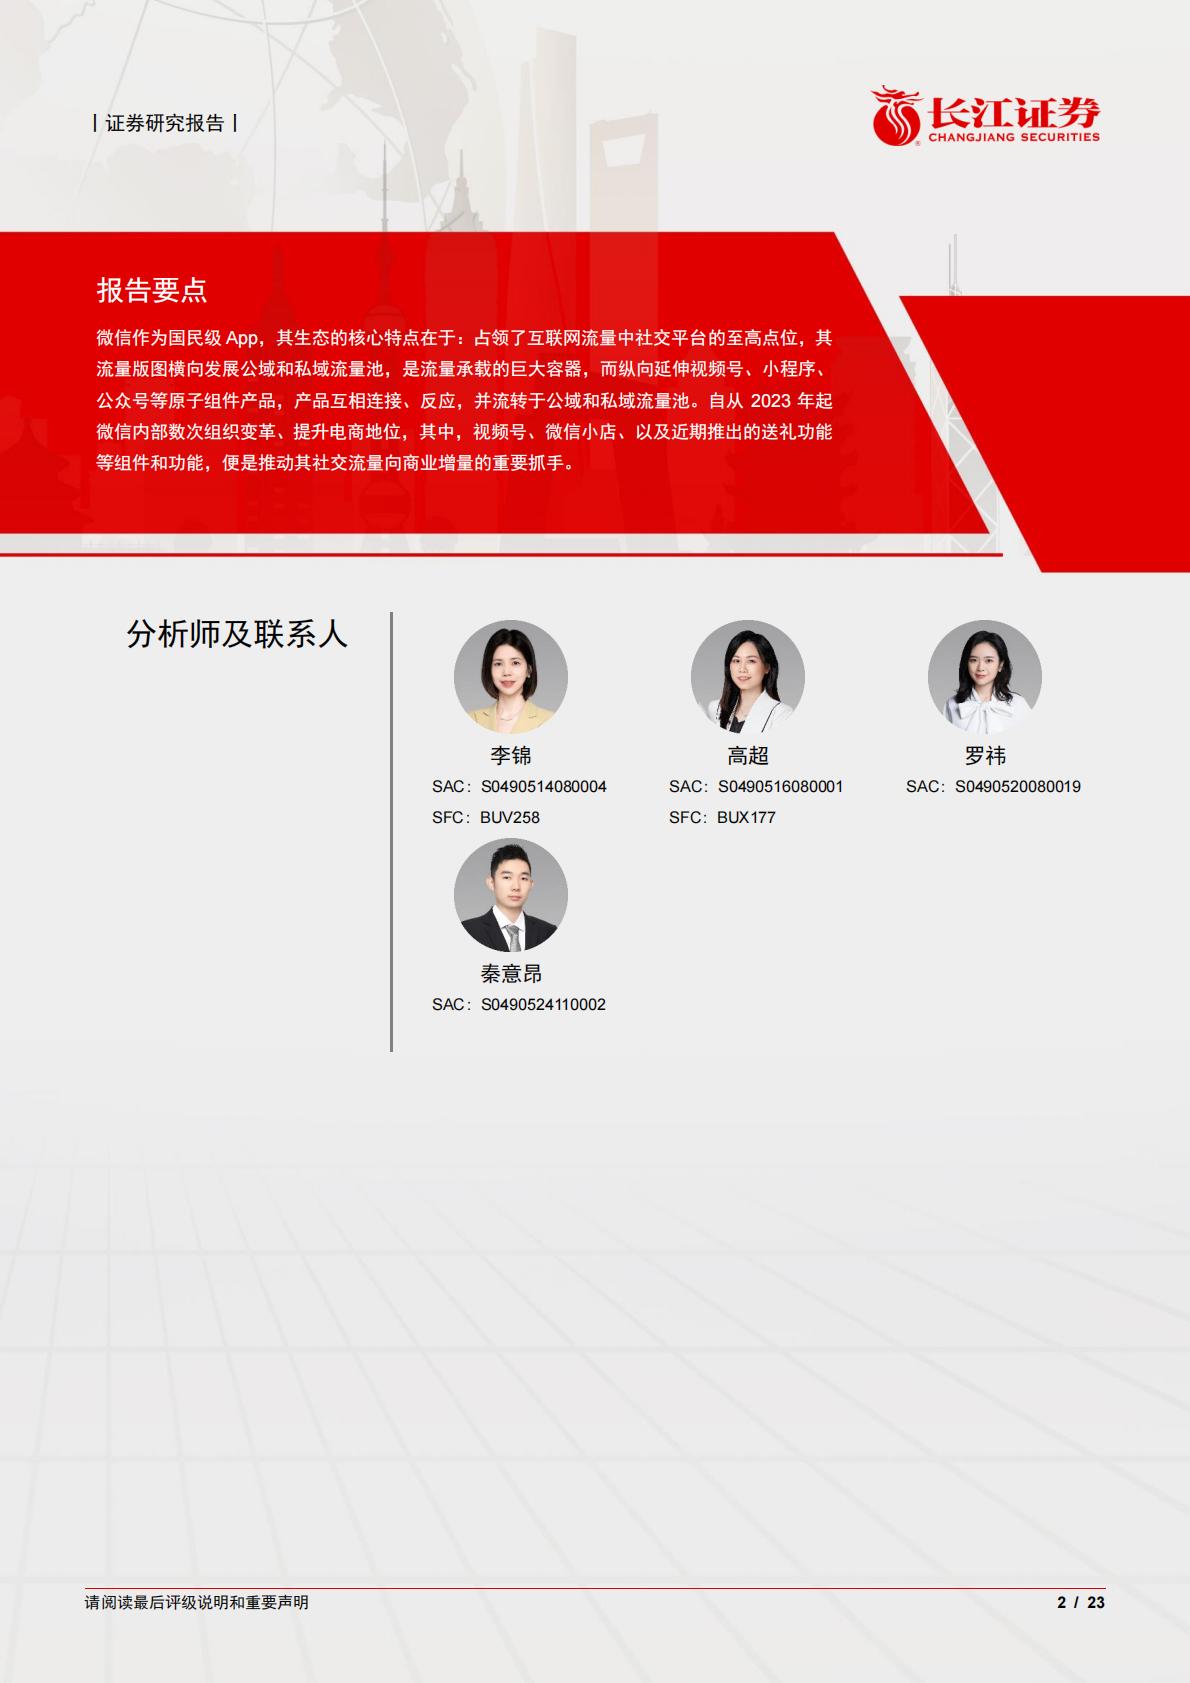
Task: Click the footer '请阅读最后评级说明和重要声明'
Action: click(197, 1602)
